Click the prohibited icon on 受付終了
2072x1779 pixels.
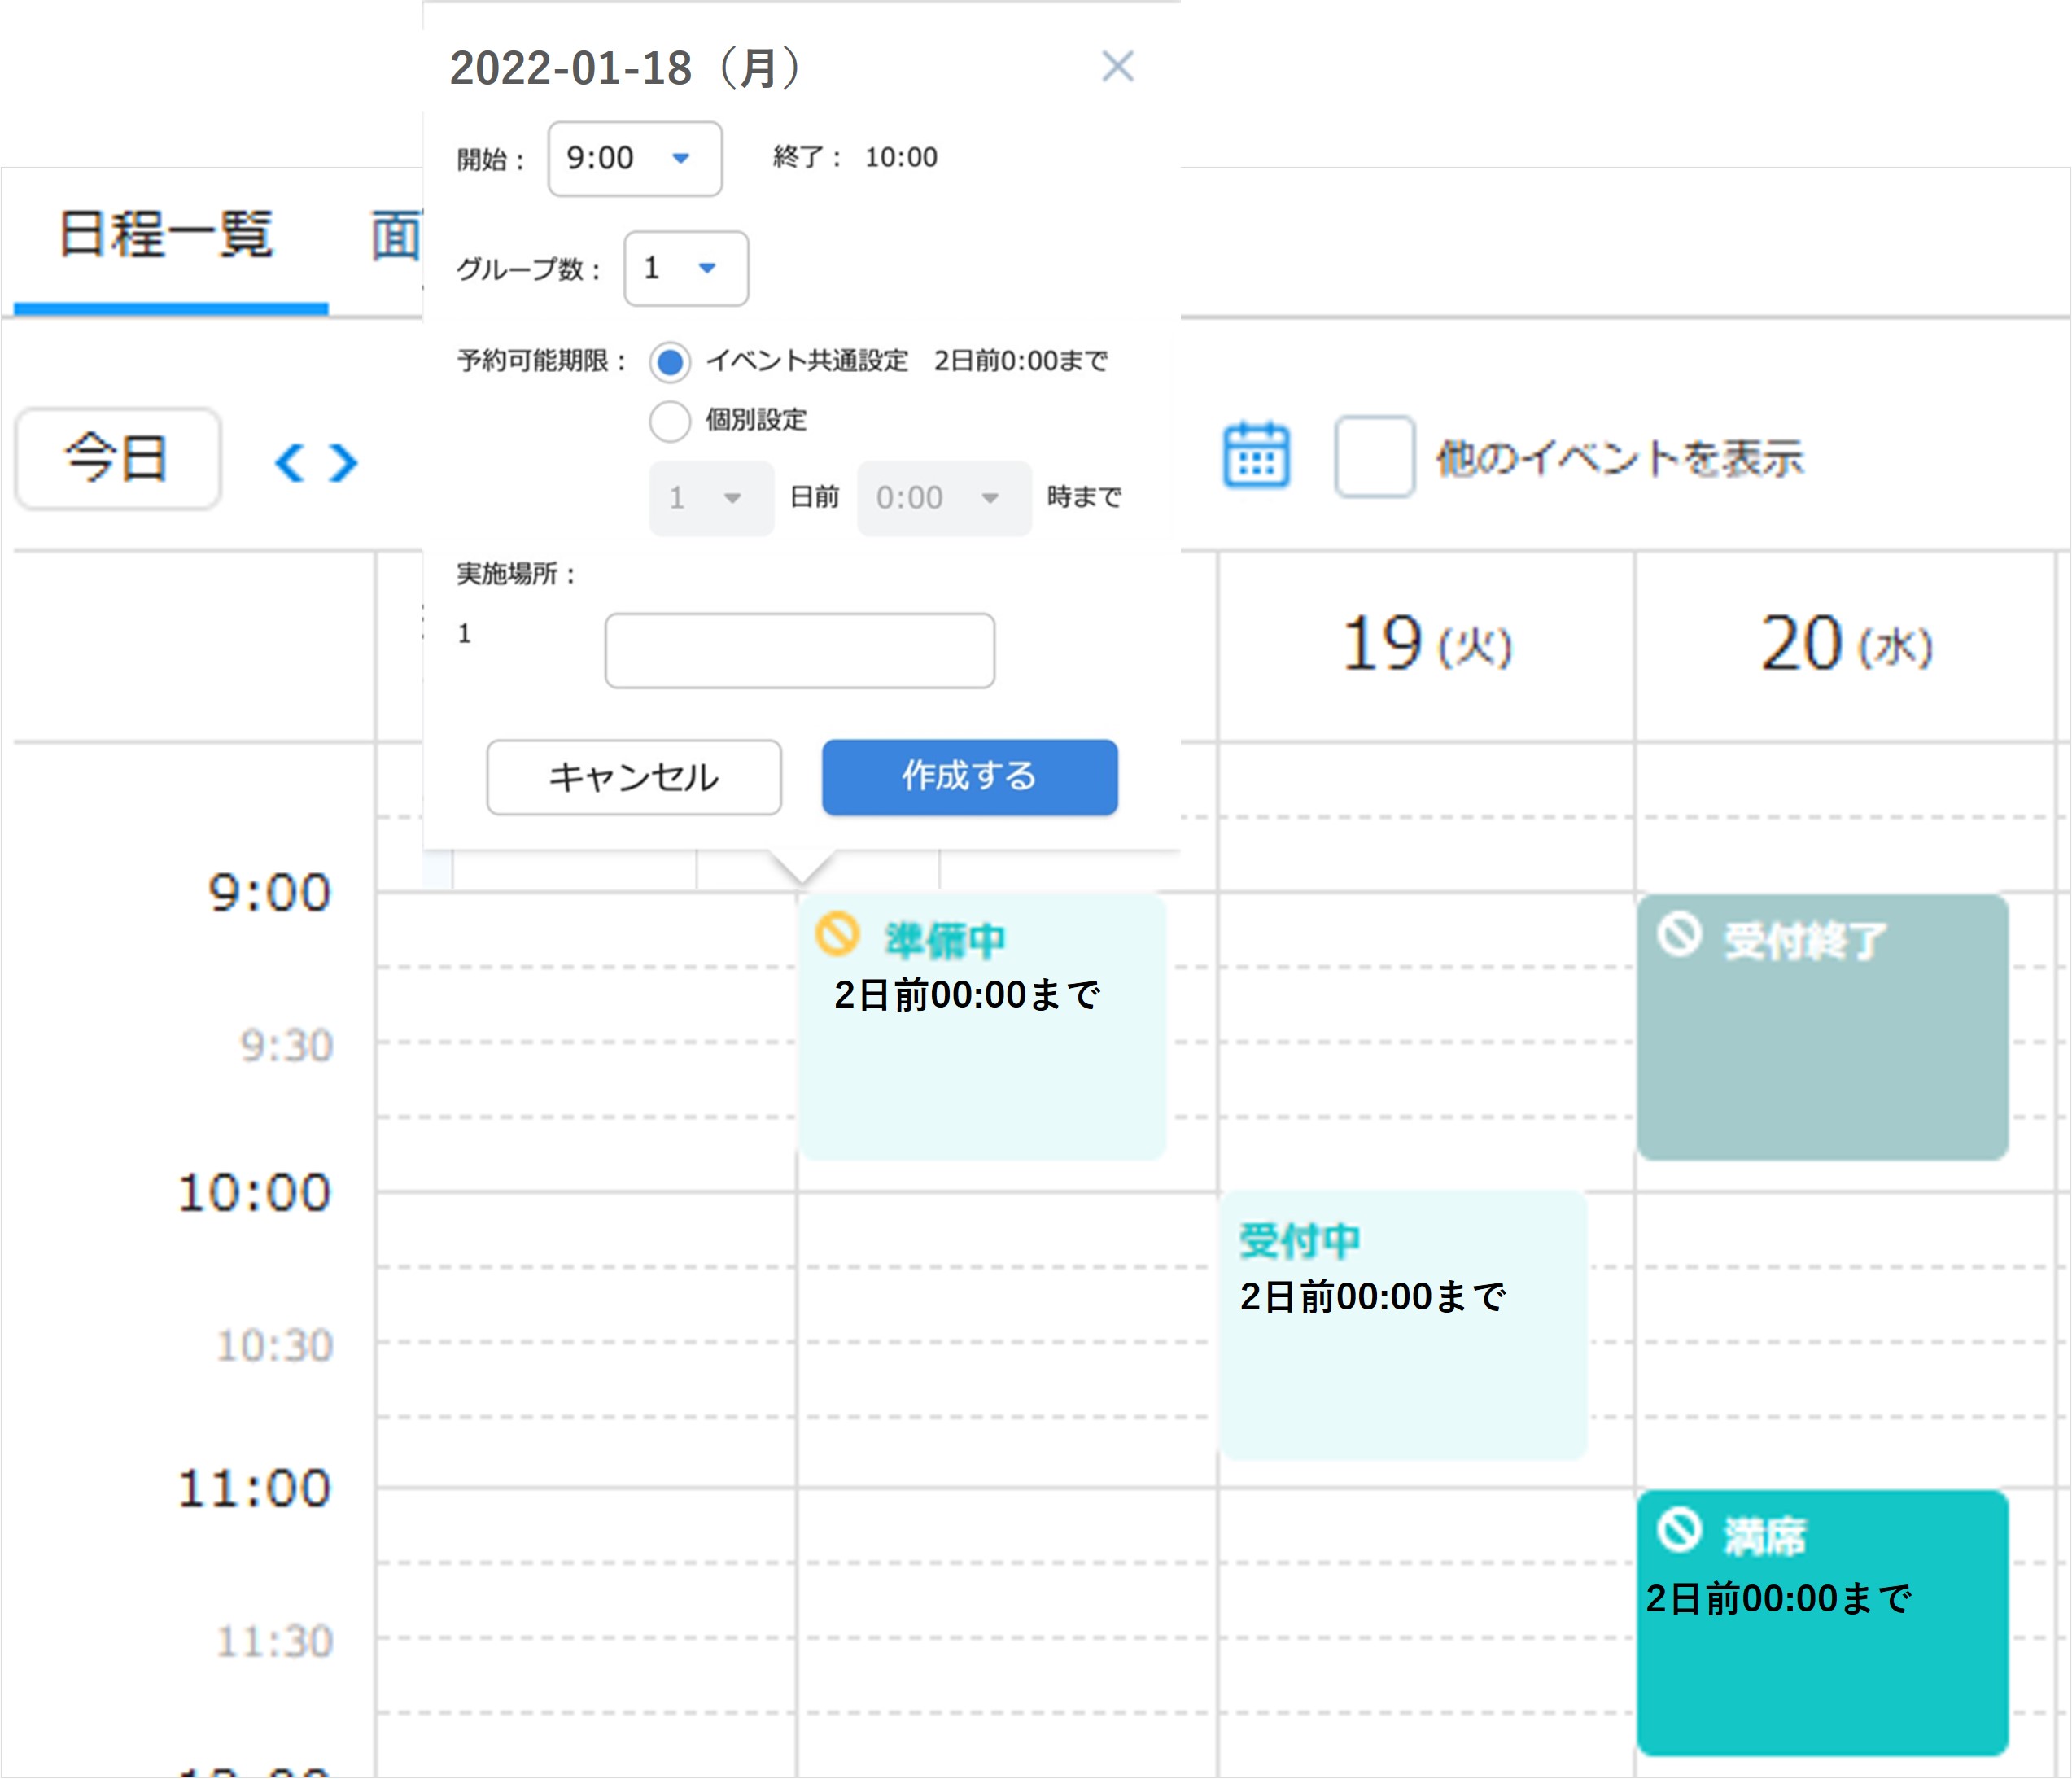click(x=1679, y=935)
